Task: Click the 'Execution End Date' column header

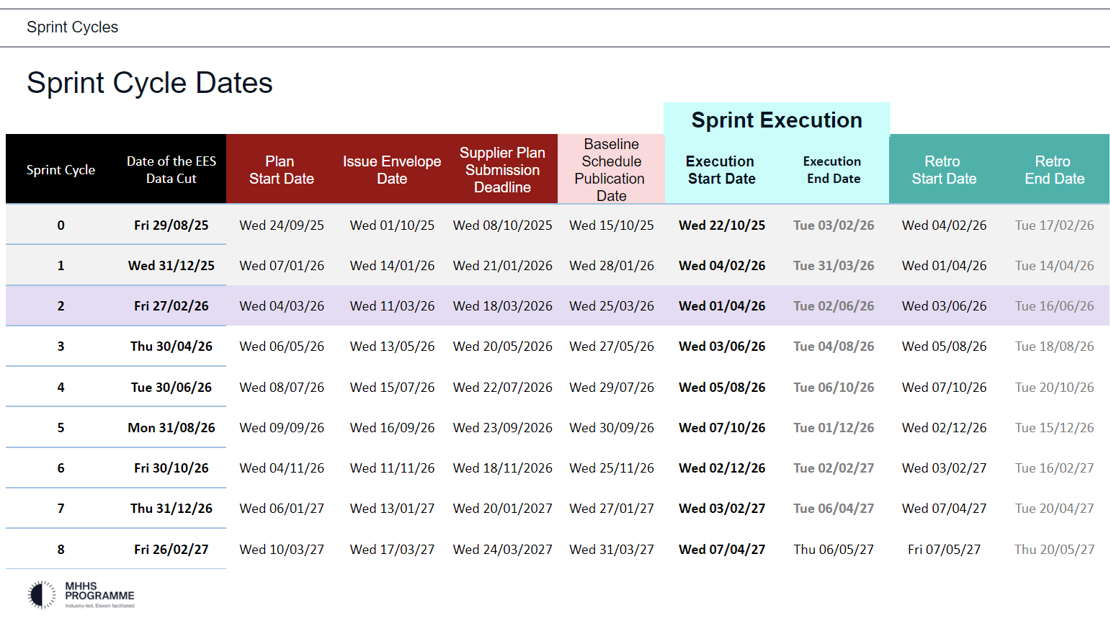Action: pos(833,169)
